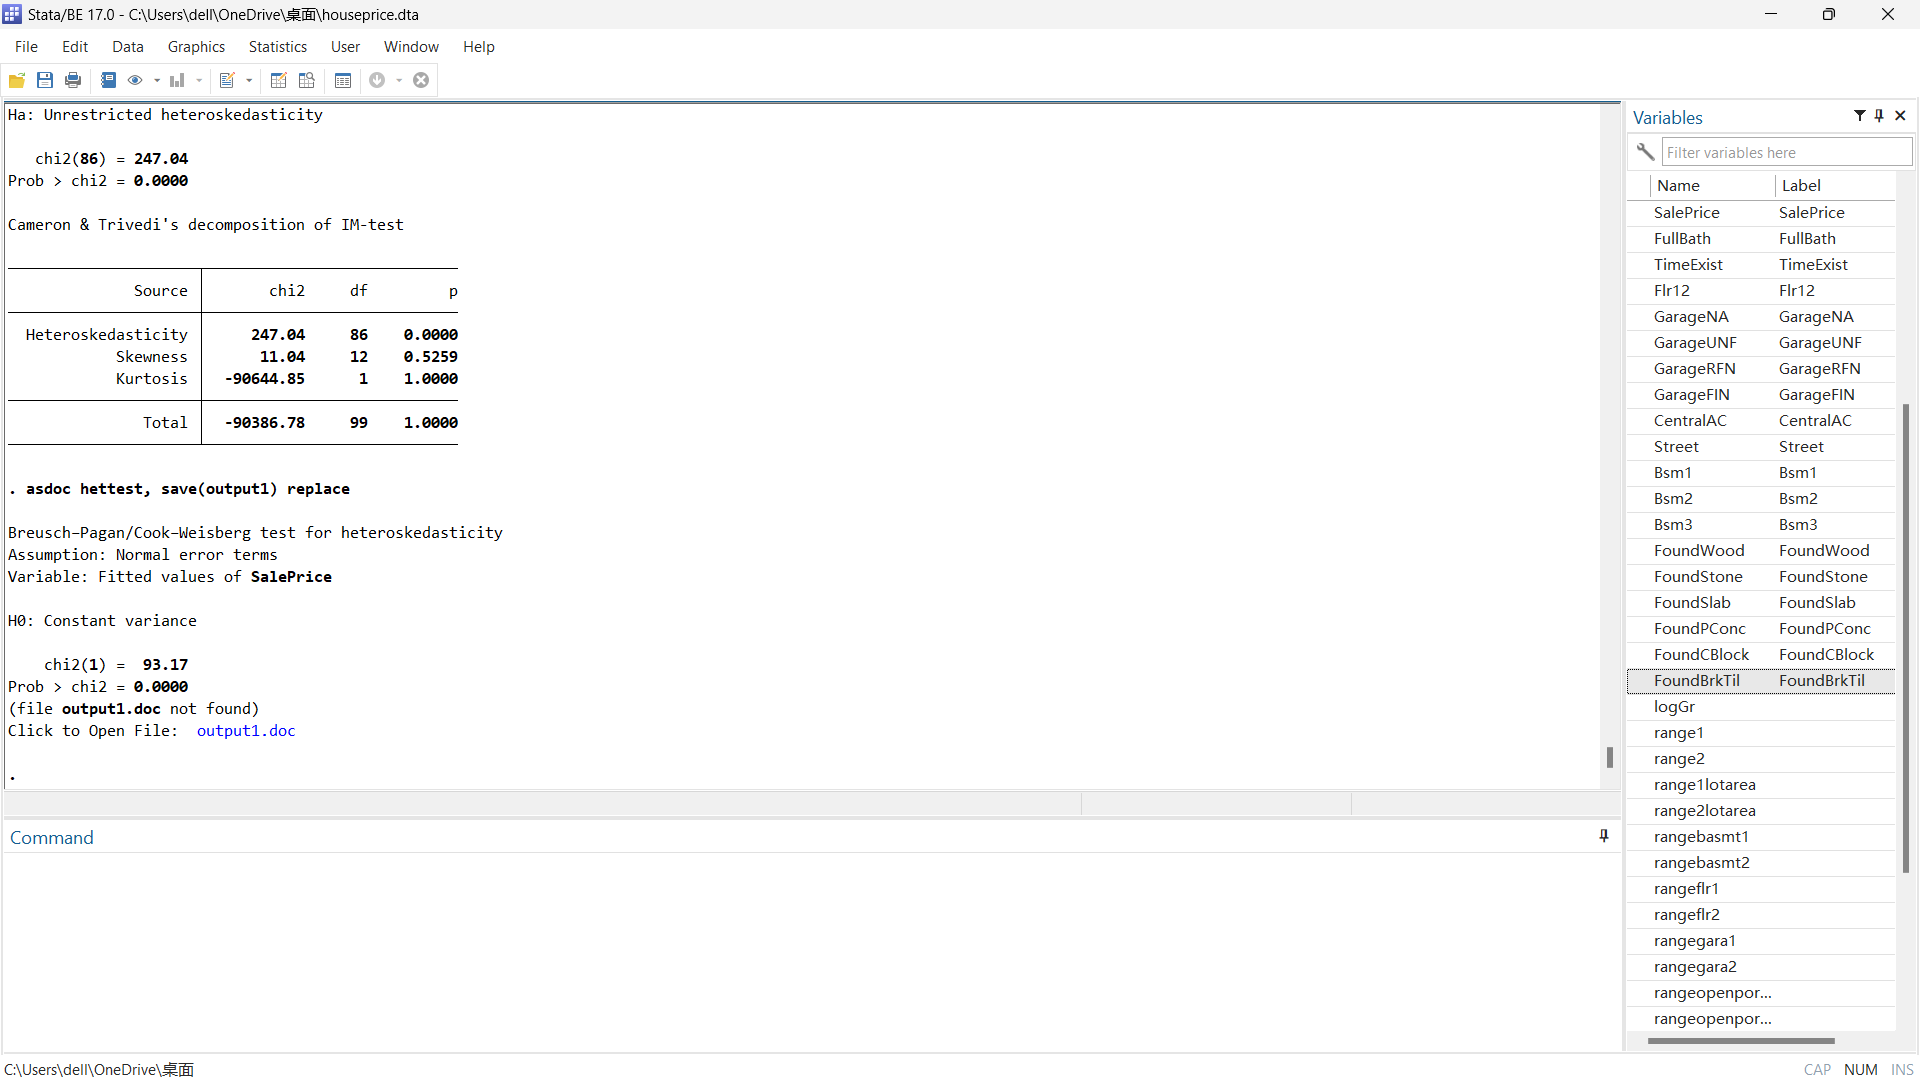The image size is (1920, 1080).
Task: Expand the Viewer dropdown arrow
Action: (x=157, y=80)
